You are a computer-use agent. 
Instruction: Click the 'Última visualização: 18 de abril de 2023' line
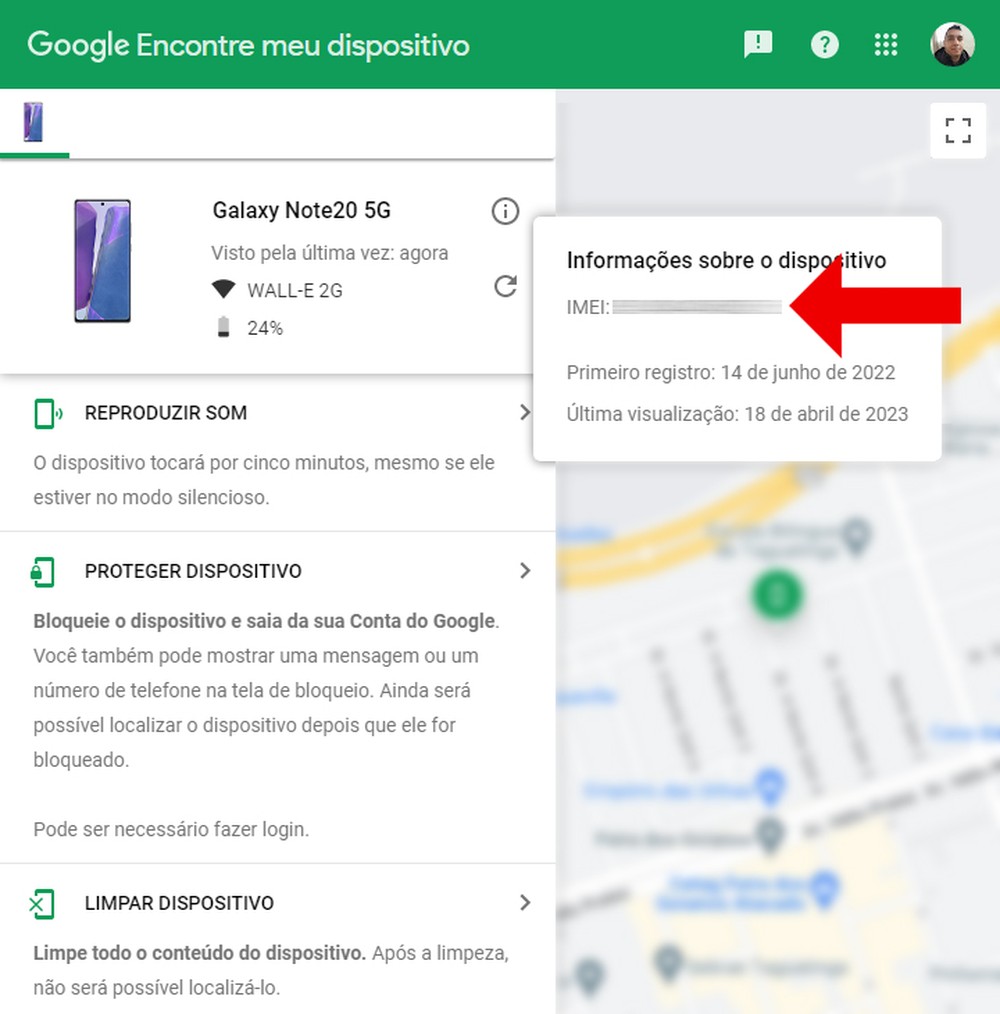[737, 415]
